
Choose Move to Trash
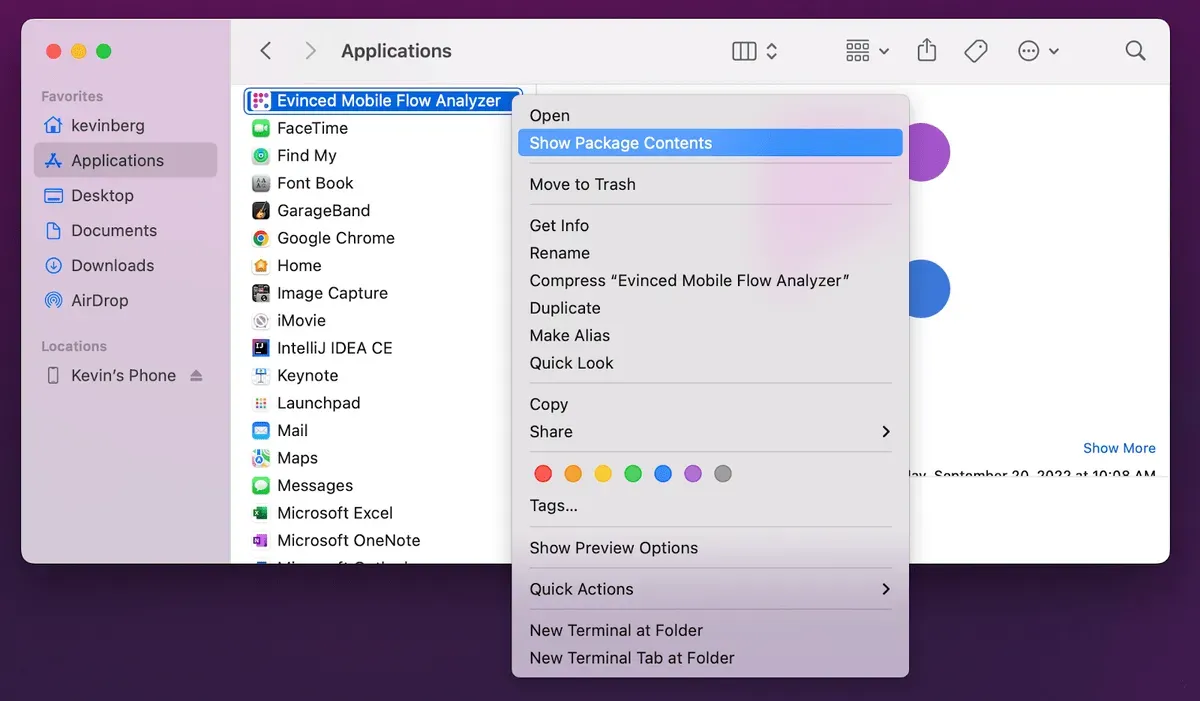[x=710, y=184]
